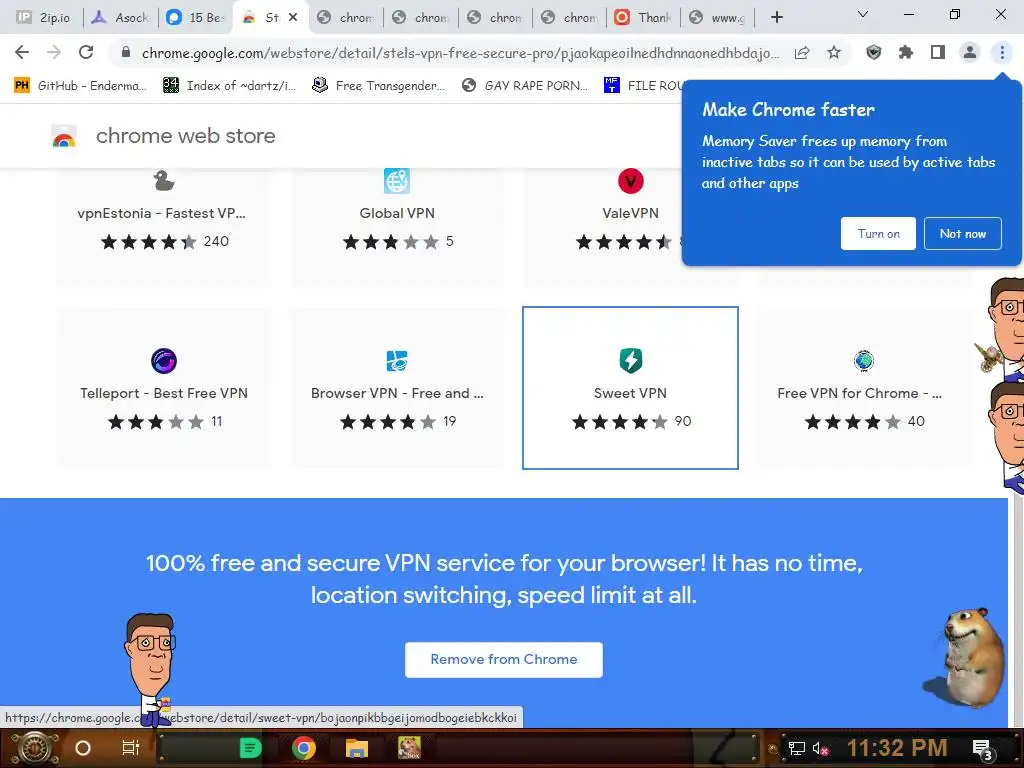Click the address bar URL
This screenshot has height=768, width=1024.
tap(460, 53)
